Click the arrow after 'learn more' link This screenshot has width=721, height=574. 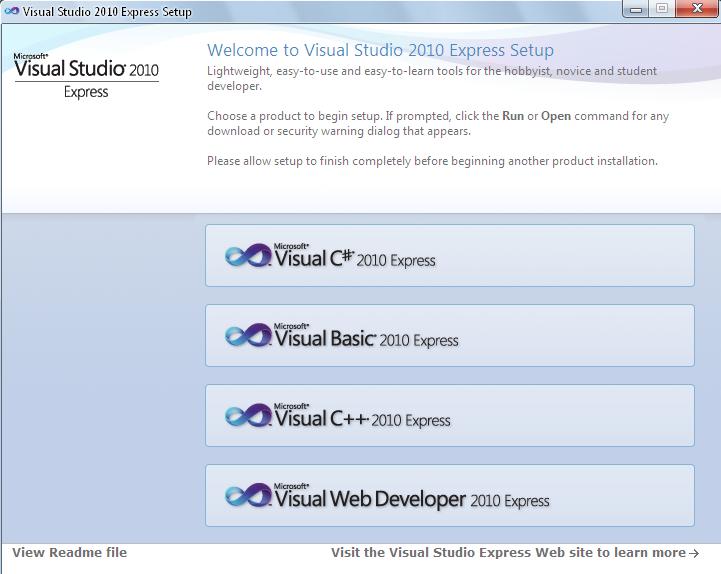point(694,553)
